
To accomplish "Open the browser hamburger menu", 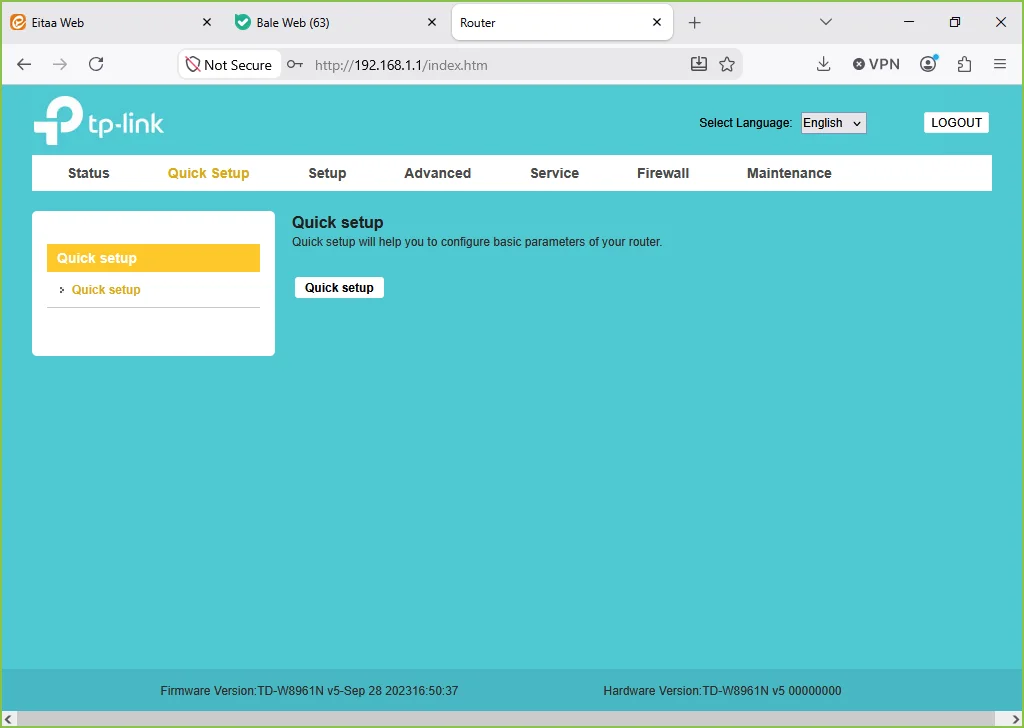I will [x=1000, y=64].
